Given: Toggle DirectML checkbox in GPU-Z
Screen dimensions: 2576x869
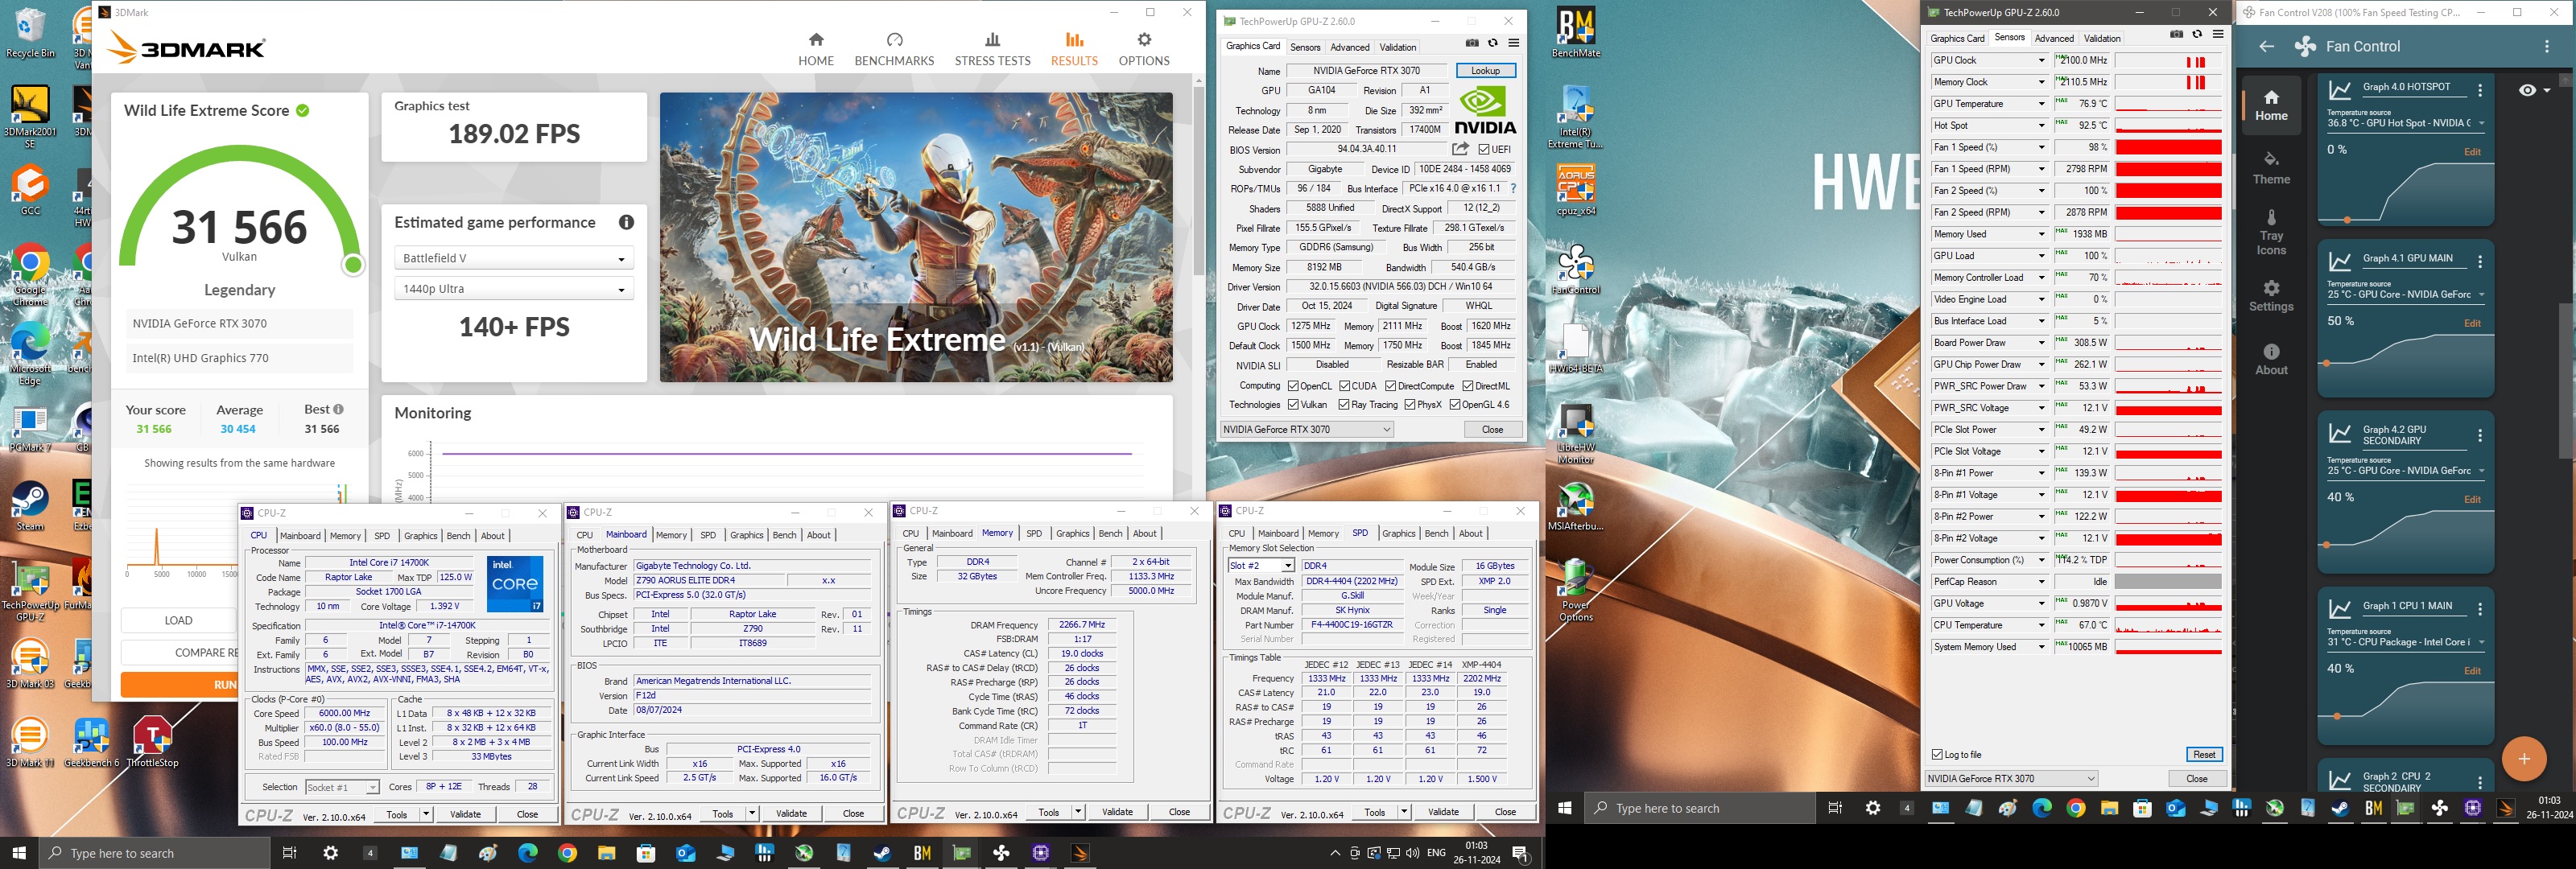Looking at the screenshot, I should tap(1467, 386).
